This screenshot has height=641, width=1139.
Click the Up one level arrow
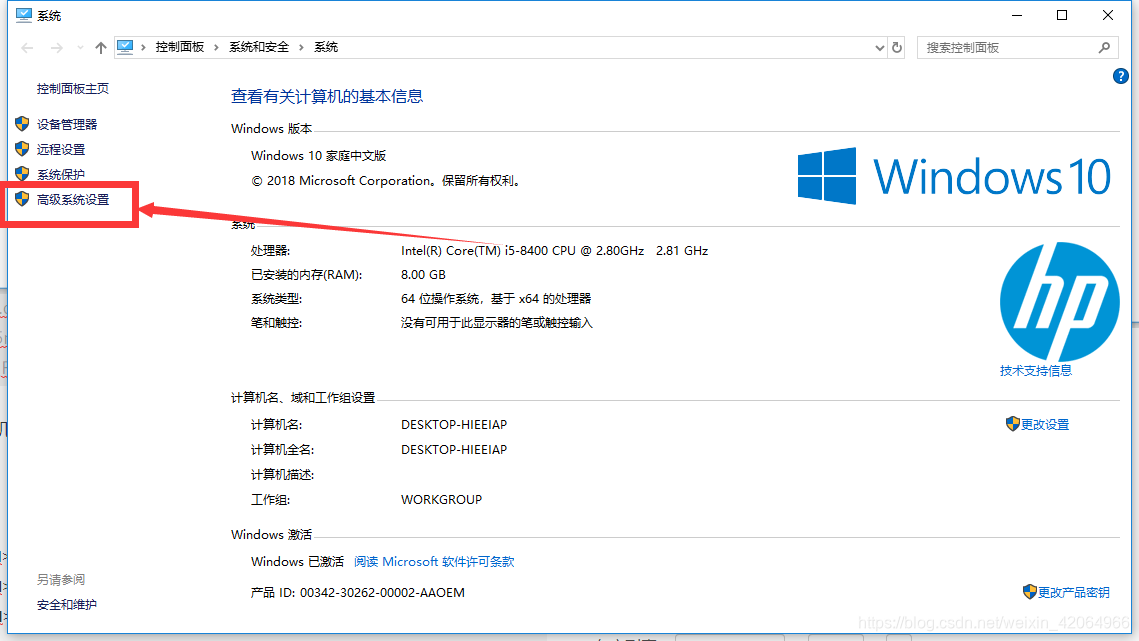click(x=100, y=48)
